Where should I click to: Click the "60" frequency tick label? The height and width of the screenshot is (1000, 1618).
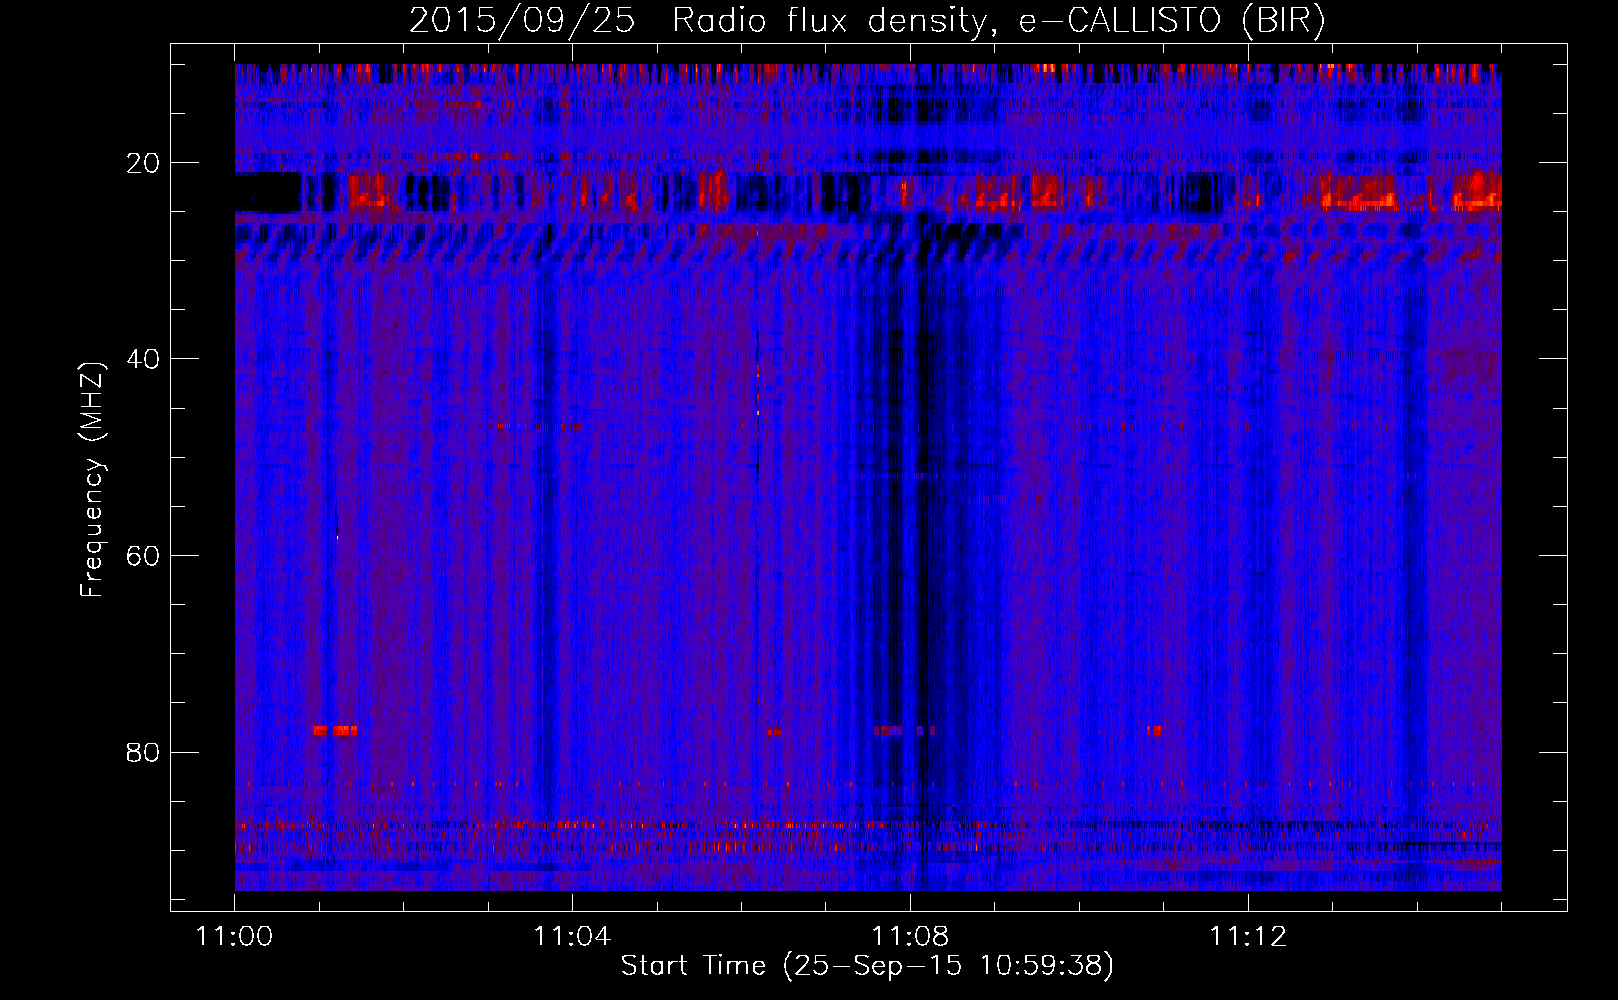pos(144,556)
